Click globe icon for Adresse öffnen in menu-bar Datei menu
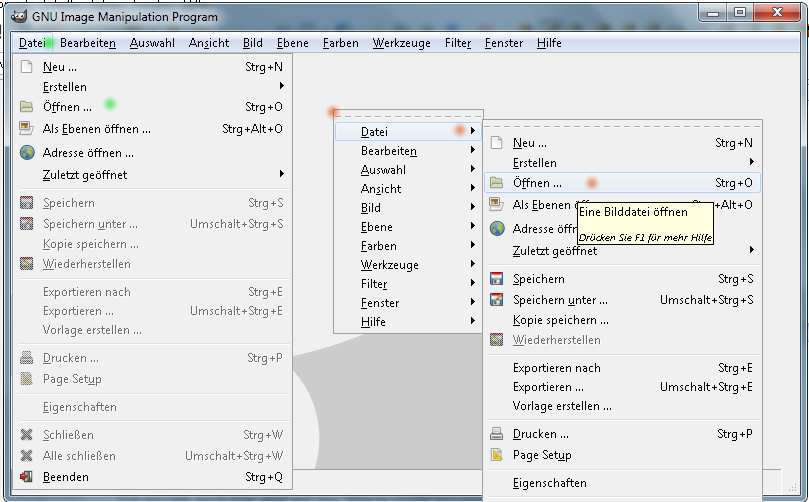 point(27,153)
